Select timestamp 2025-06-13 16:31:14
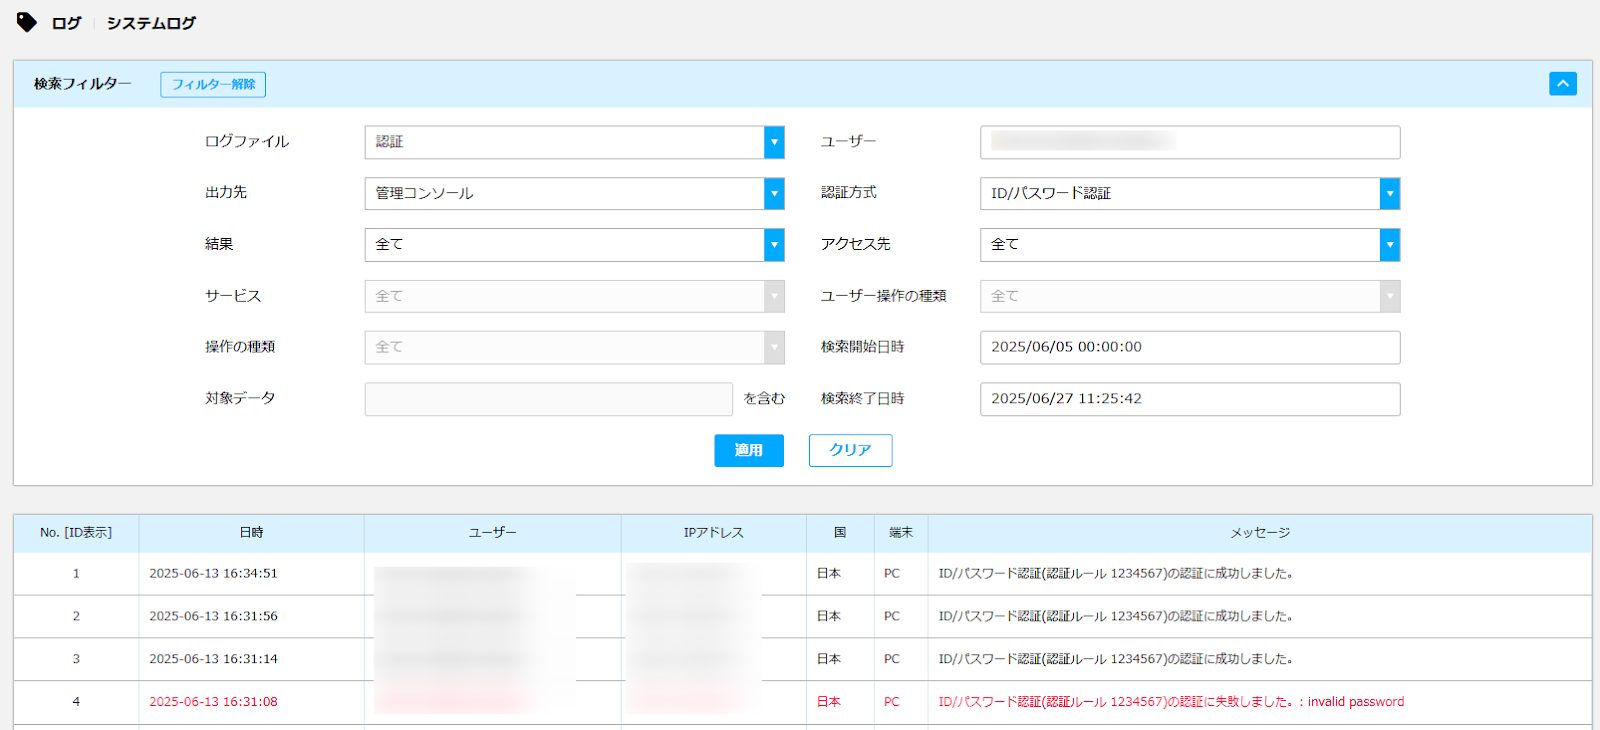The width and height of the screenshot is (1600, 730). click(213, 659)
